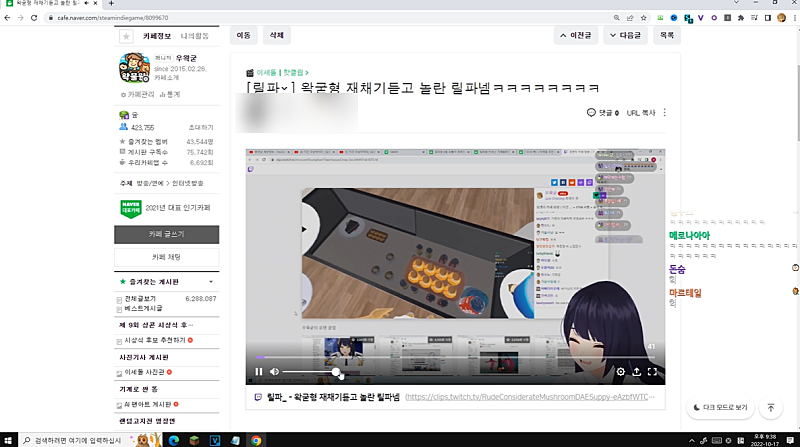This screenshot has height=447, width=800.
Task: Open the 나의활동 tab
Action: (194, 36)
